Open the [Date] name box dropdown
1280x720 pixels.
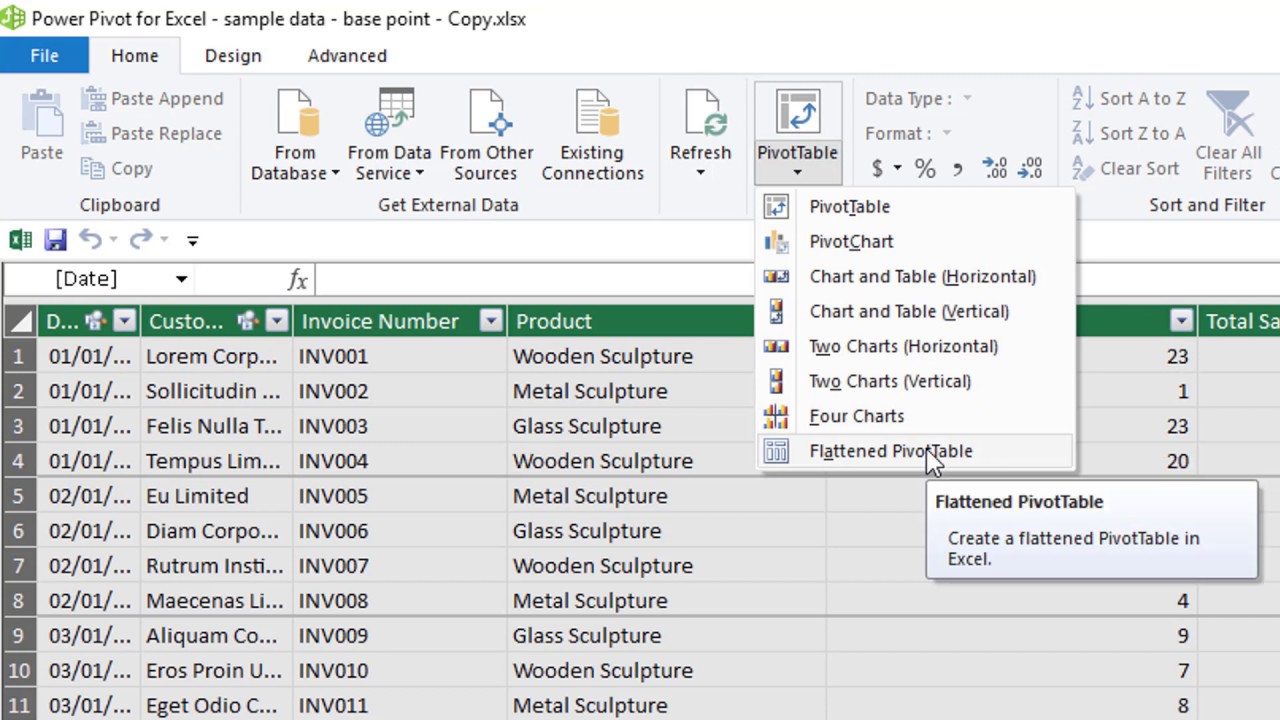click(x=181, y=279)
